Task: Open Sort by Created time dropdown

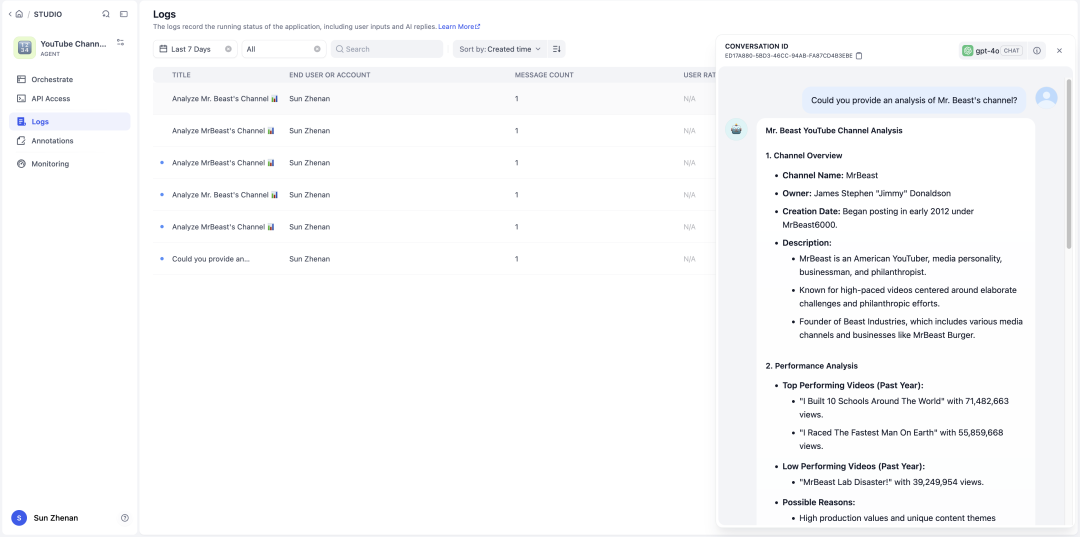Action: click(499, 49)
